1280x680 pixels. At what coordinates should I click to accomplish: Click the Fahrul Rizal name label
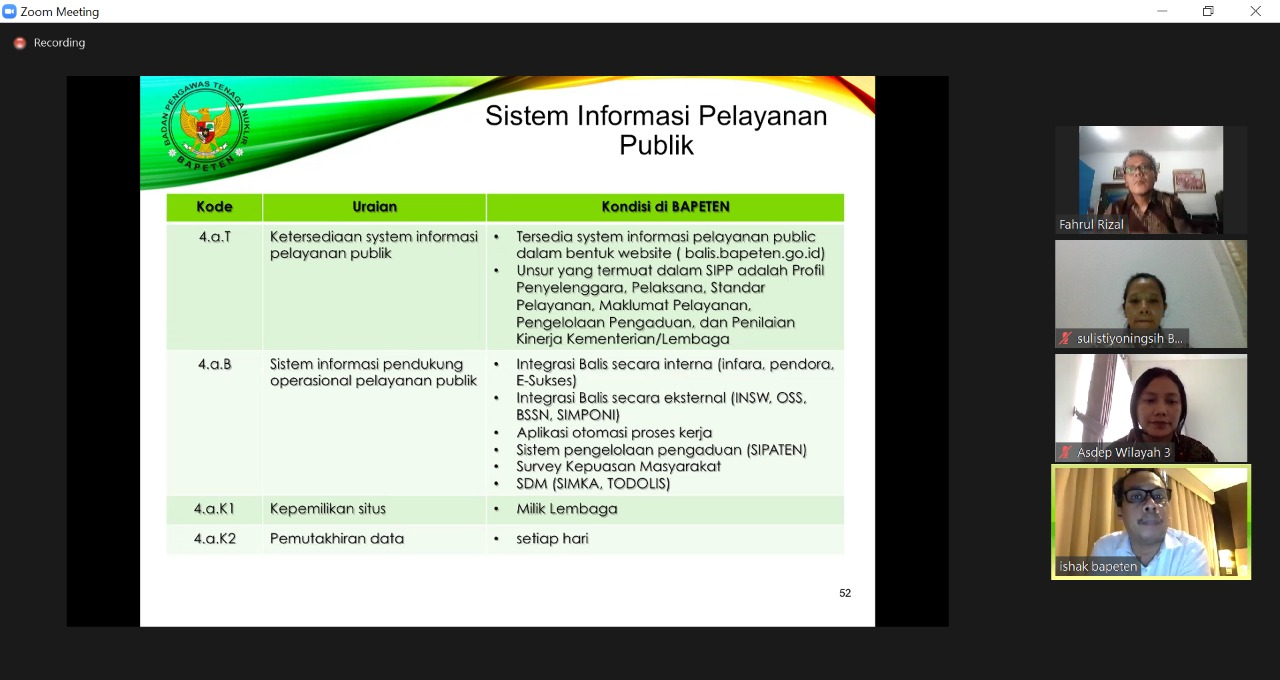point(1091,225)
